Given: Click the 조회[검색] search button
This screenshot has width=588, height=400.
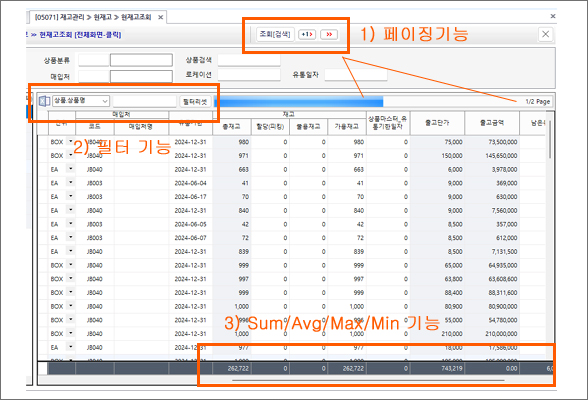Looking at the screenshot, I should pos(275,34).
